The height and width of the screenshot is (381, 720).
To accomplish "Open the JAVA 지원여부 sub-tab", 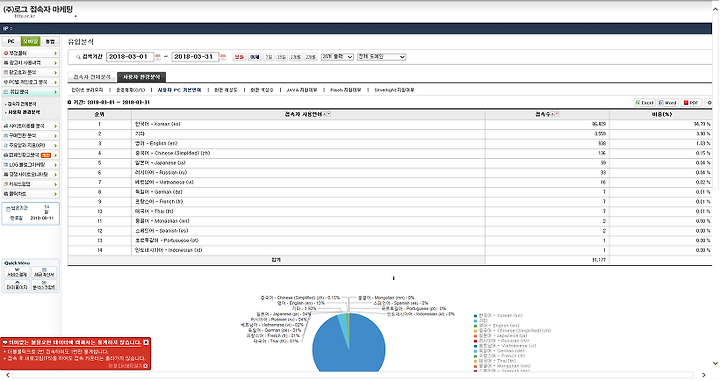I will 302,90.
